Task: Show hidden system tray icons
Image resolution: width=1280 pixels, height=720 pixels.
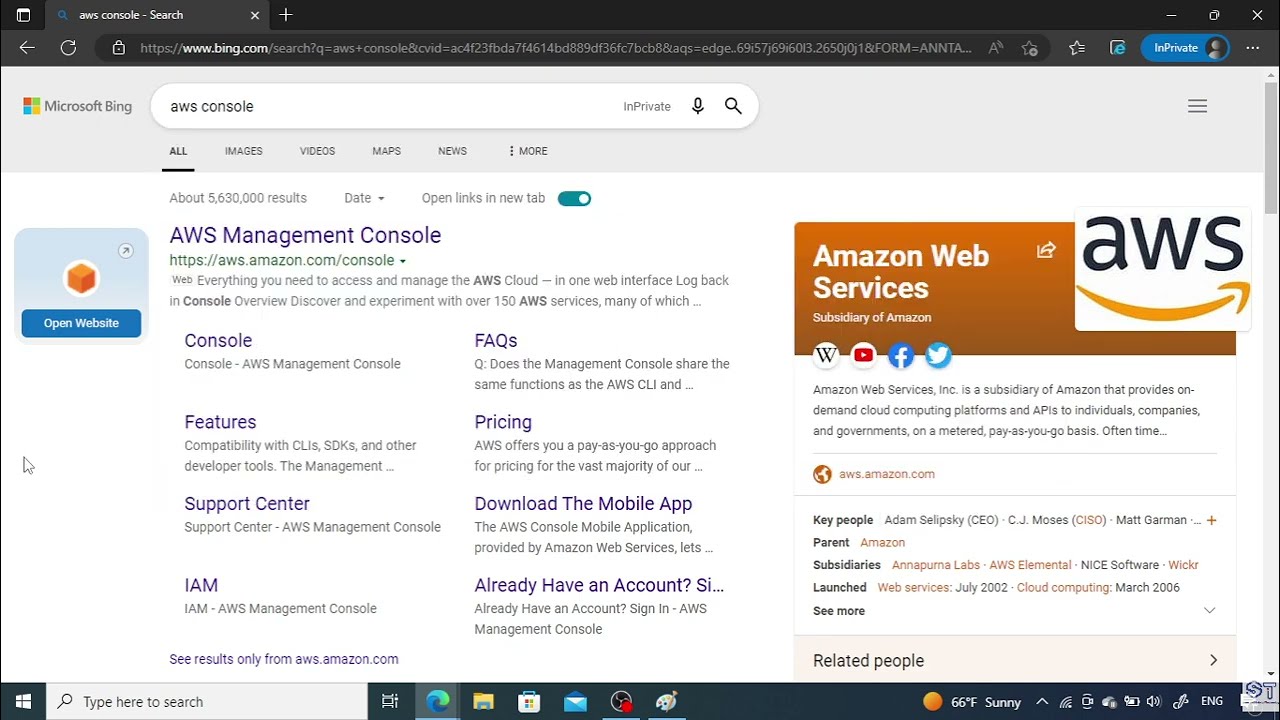Action: point(1042,702)
